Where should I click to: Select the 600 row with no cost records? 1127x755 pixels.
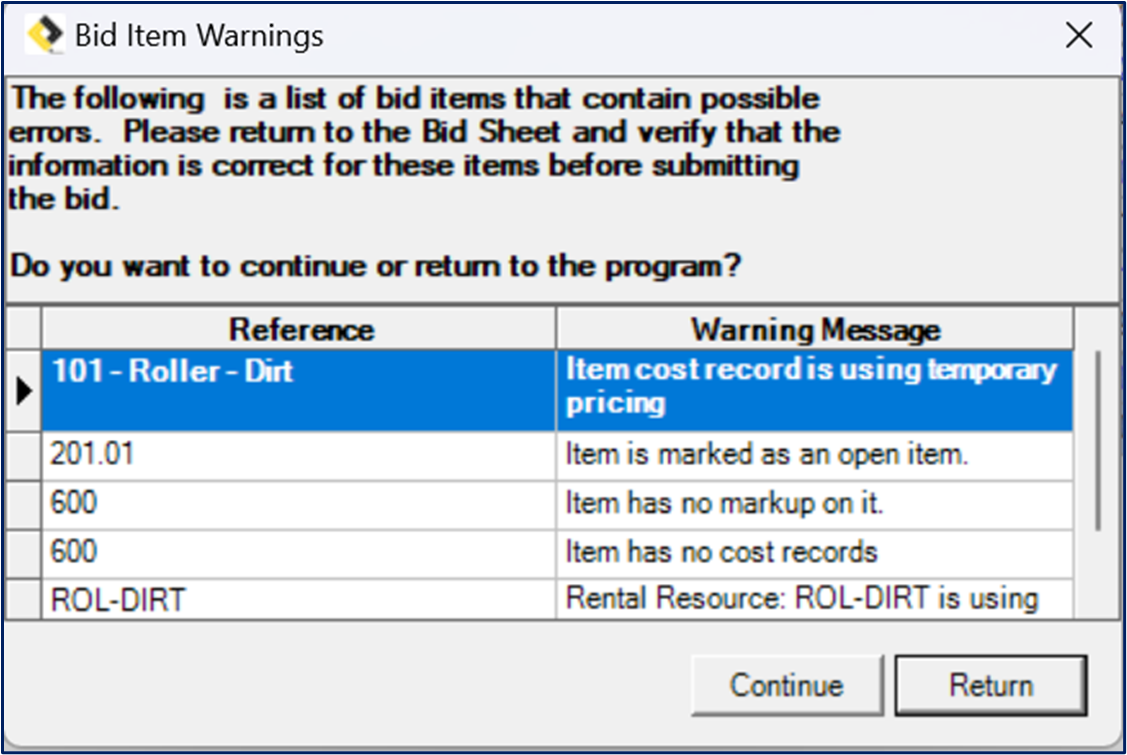[x=300, y=551]
